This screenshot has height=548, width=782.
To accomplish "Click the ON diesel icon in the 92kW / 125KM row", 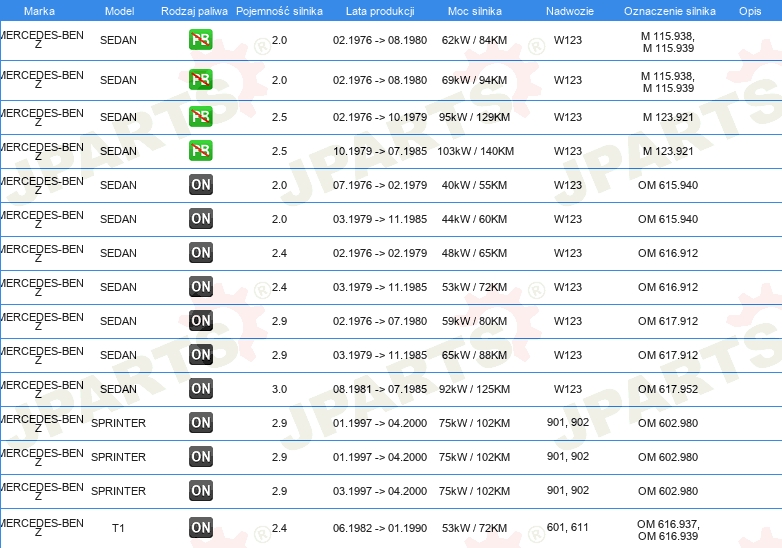I will click(201, 388).
